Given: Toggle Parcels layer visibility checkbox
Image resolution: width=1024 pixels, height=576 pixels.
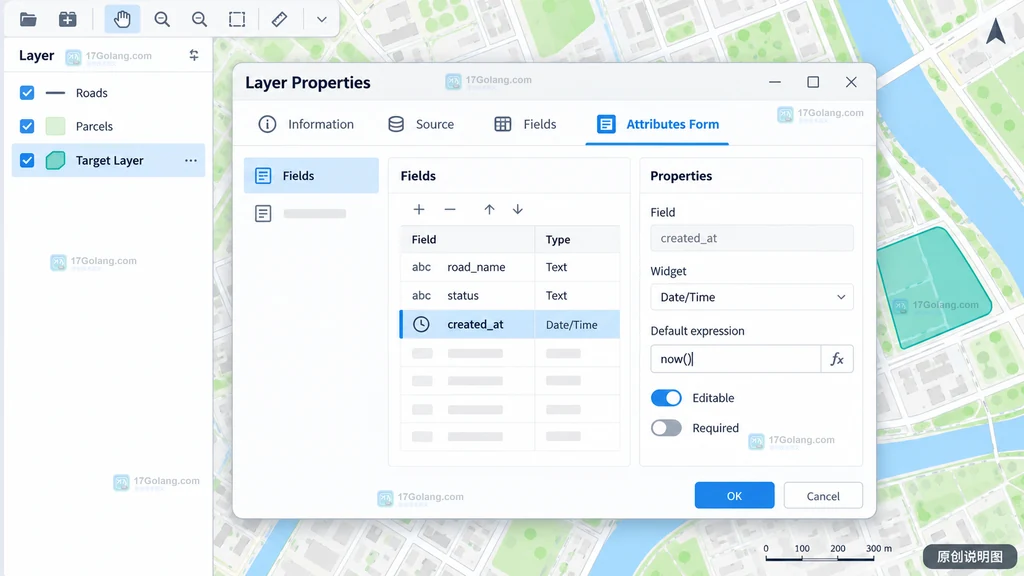Looking at the screenshot, I should pyautogui.click(x=27, y=126).
